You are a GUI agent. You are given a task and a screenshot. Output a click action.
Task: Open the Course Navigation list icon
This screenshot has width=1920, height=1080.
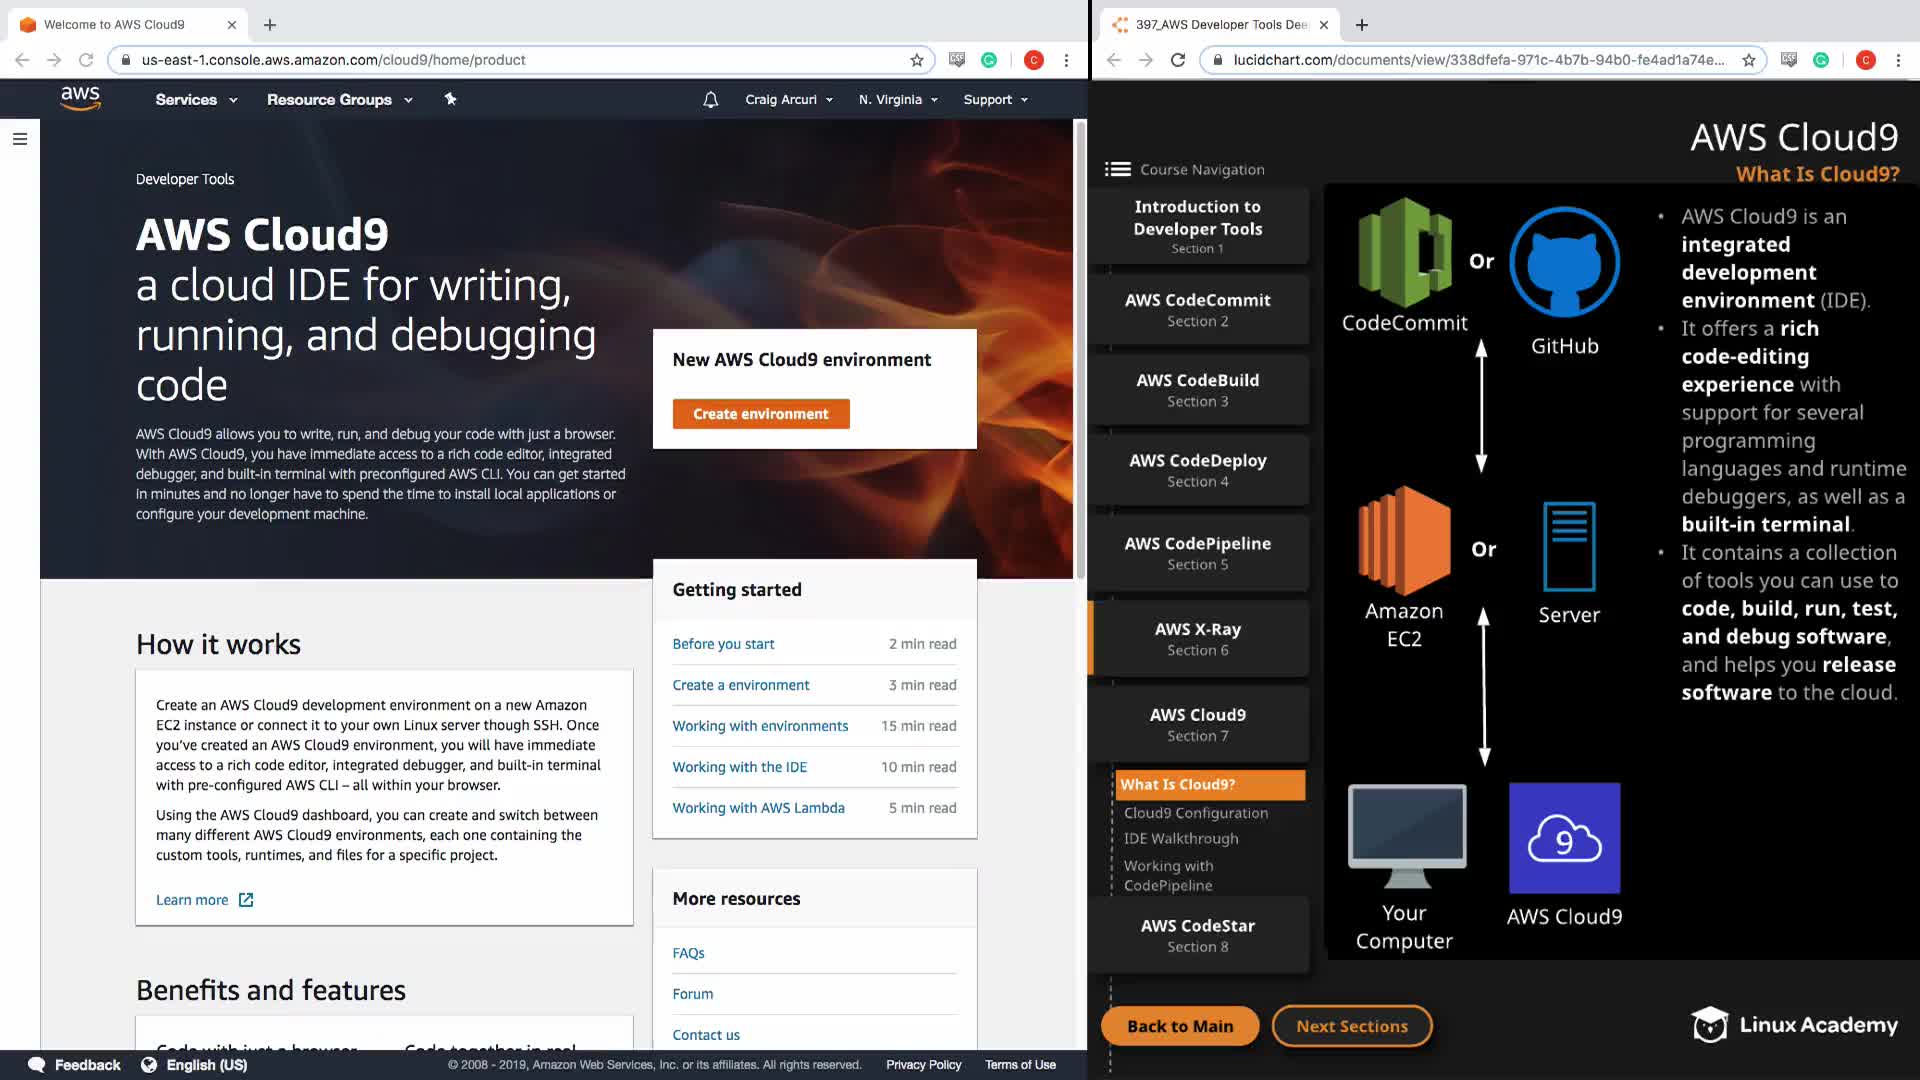point(1117,169)
